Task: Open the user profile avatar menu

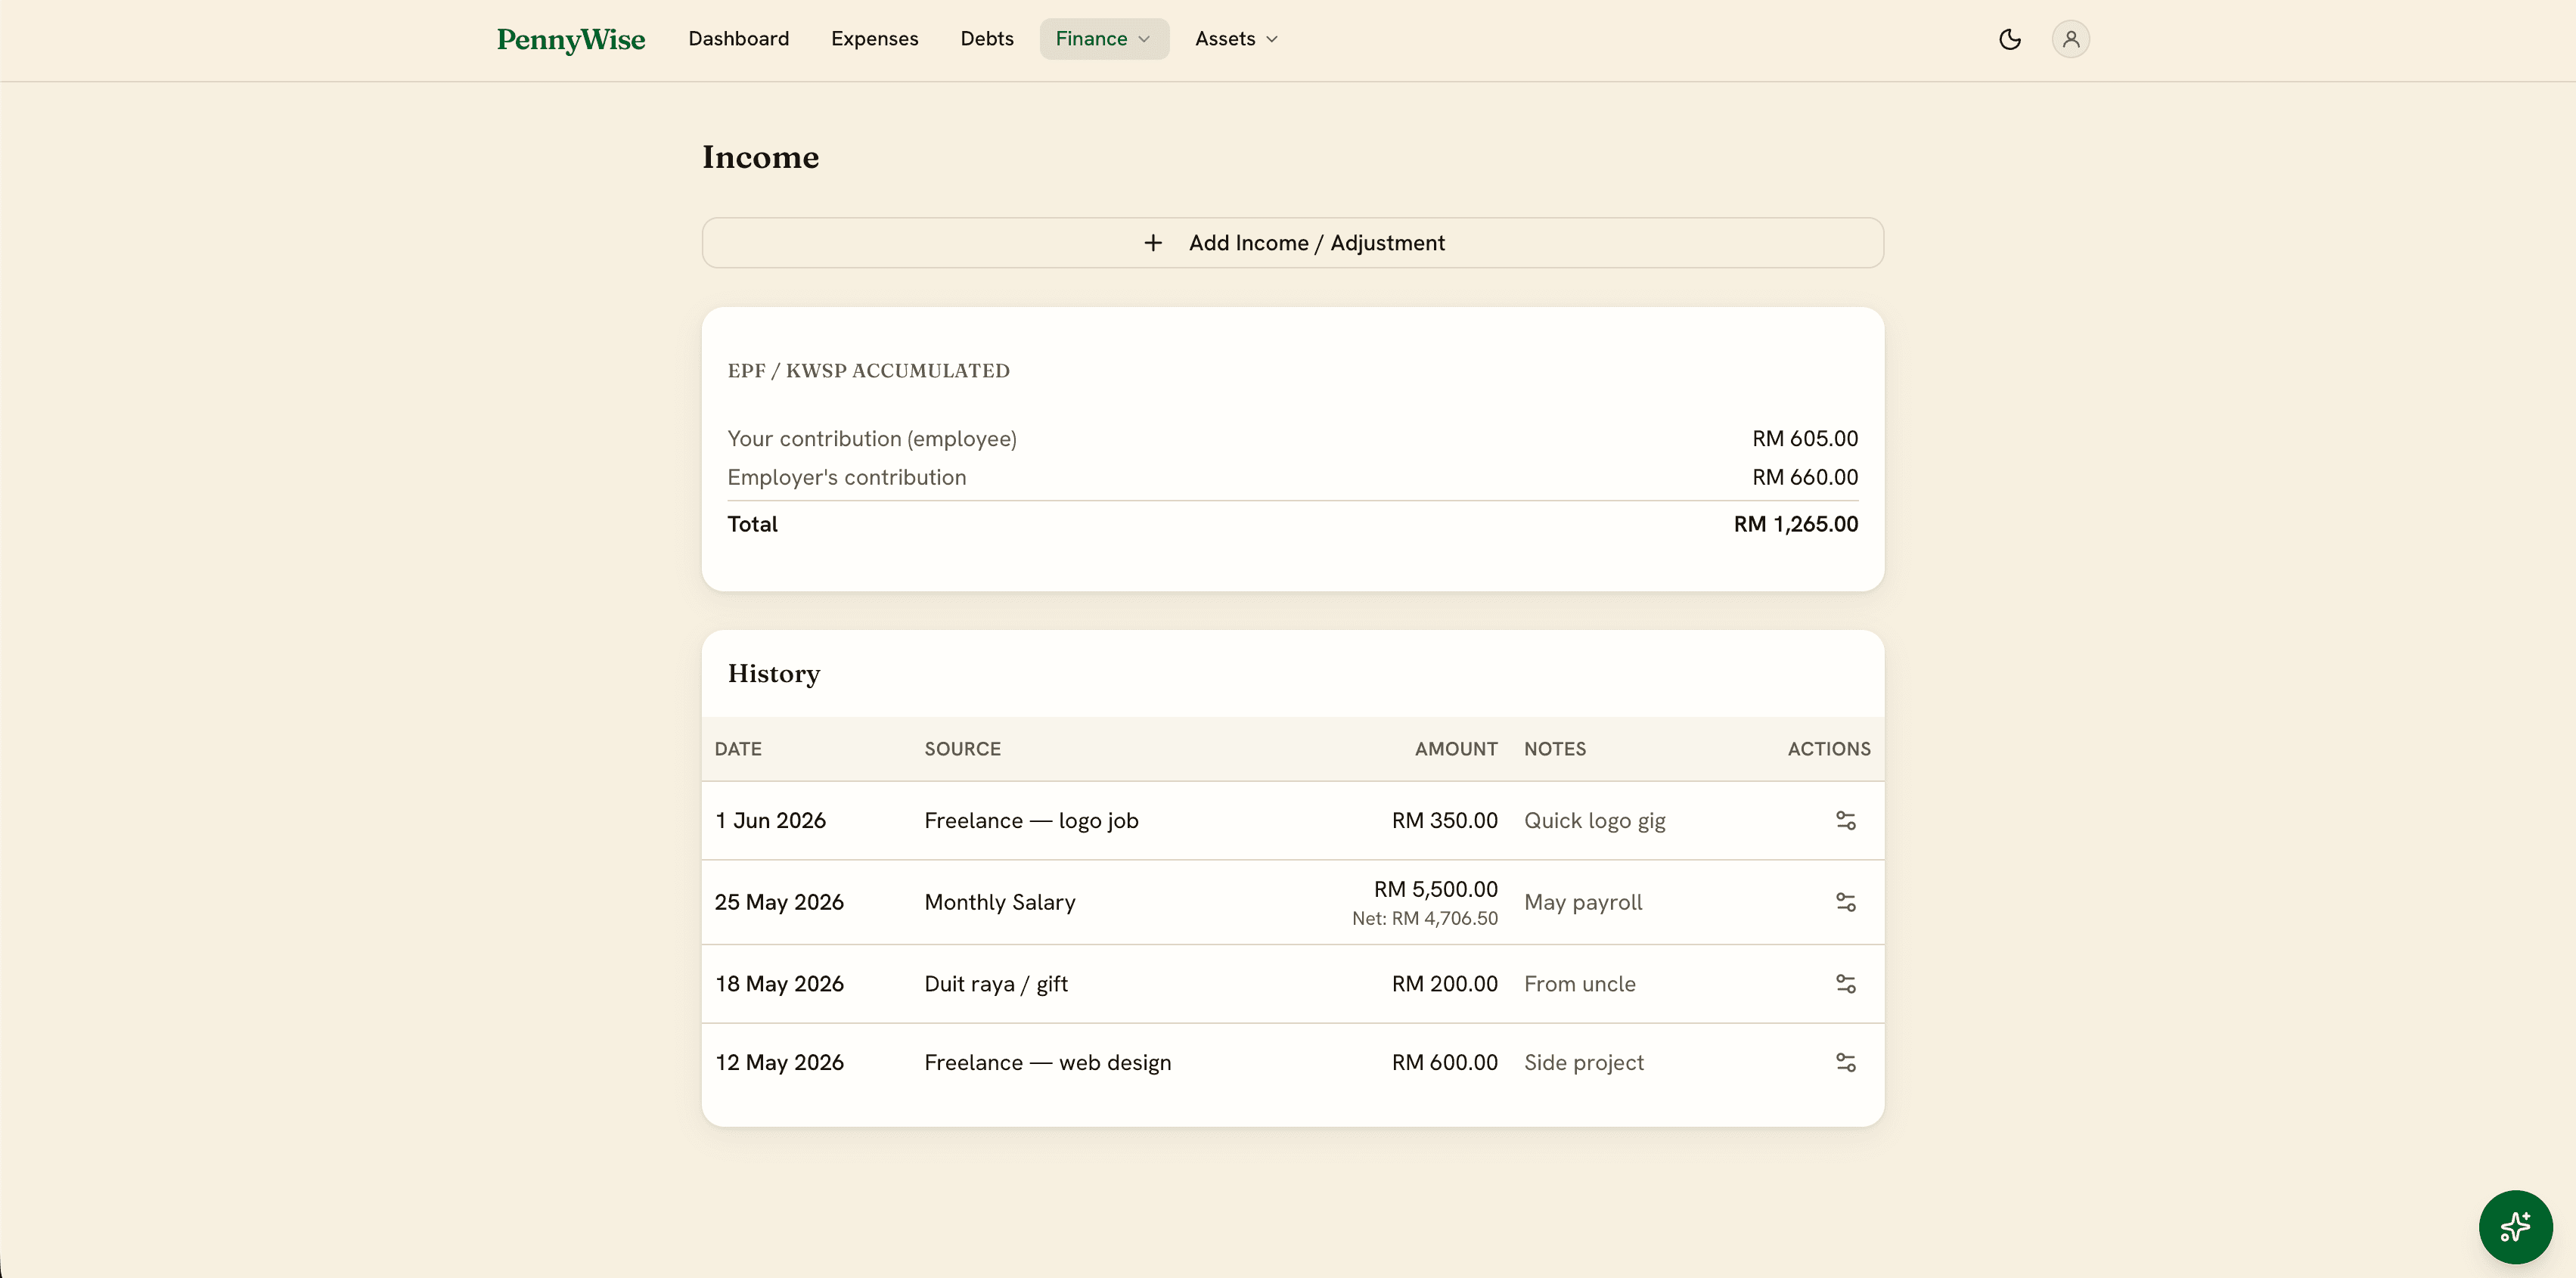Action: (2070, 39)
